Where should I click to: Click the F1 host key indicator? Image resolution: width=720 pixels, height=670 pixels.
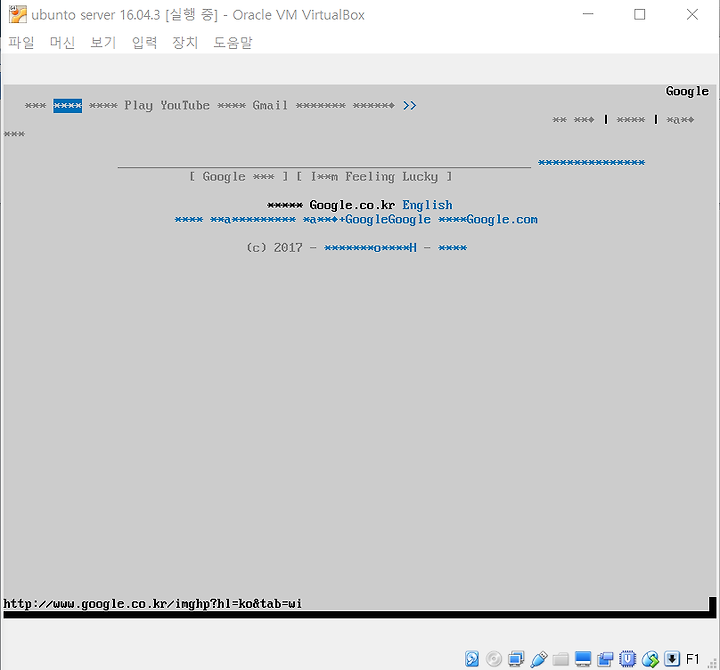tap(692, 659)
